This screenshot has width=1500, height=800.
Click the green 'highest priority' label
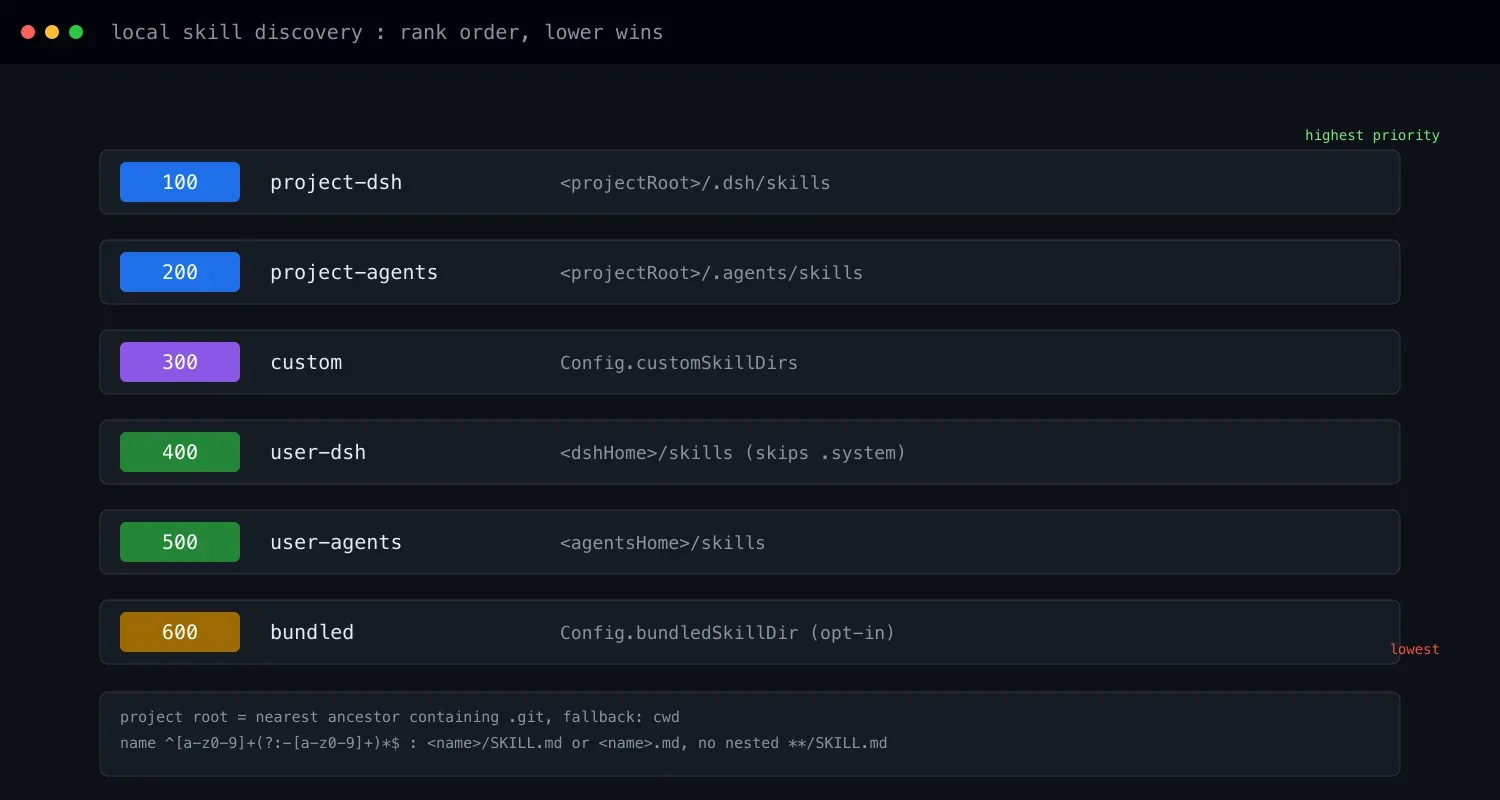point(1372,135)
